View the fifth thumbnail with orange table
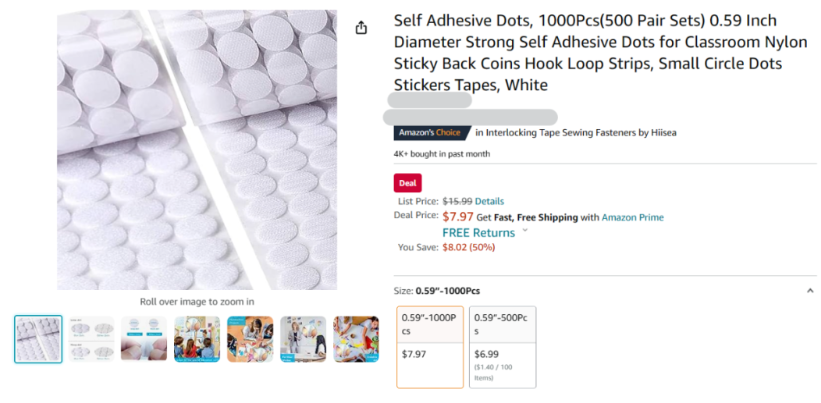 click(250, 339)
